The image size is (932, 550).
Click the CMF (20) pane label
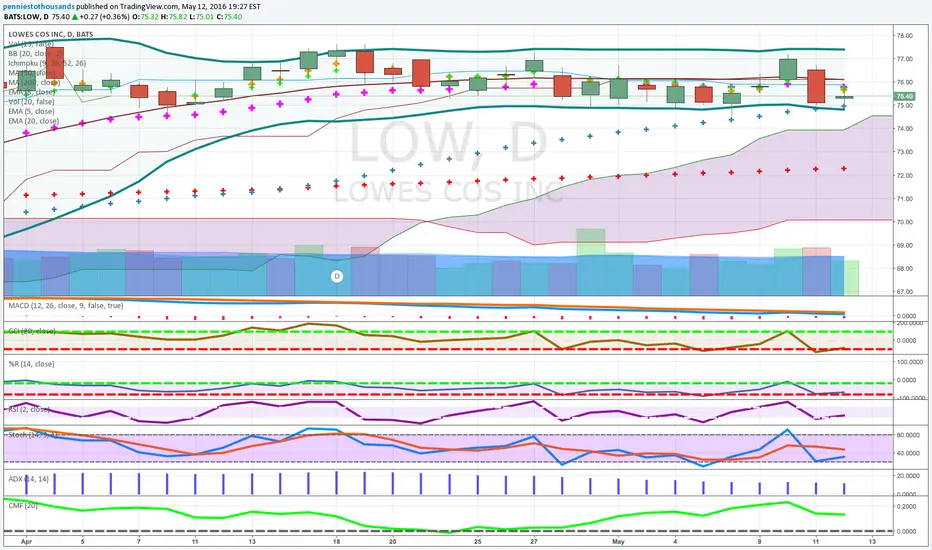(23, 505)
